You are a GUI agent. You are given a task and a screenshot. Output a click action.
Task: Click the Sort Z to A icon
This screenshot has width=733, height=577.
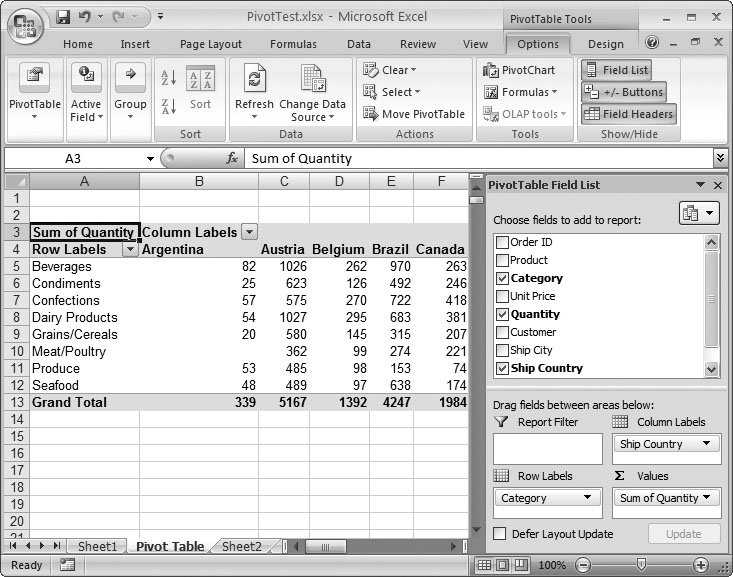click(x=168, y=105)
